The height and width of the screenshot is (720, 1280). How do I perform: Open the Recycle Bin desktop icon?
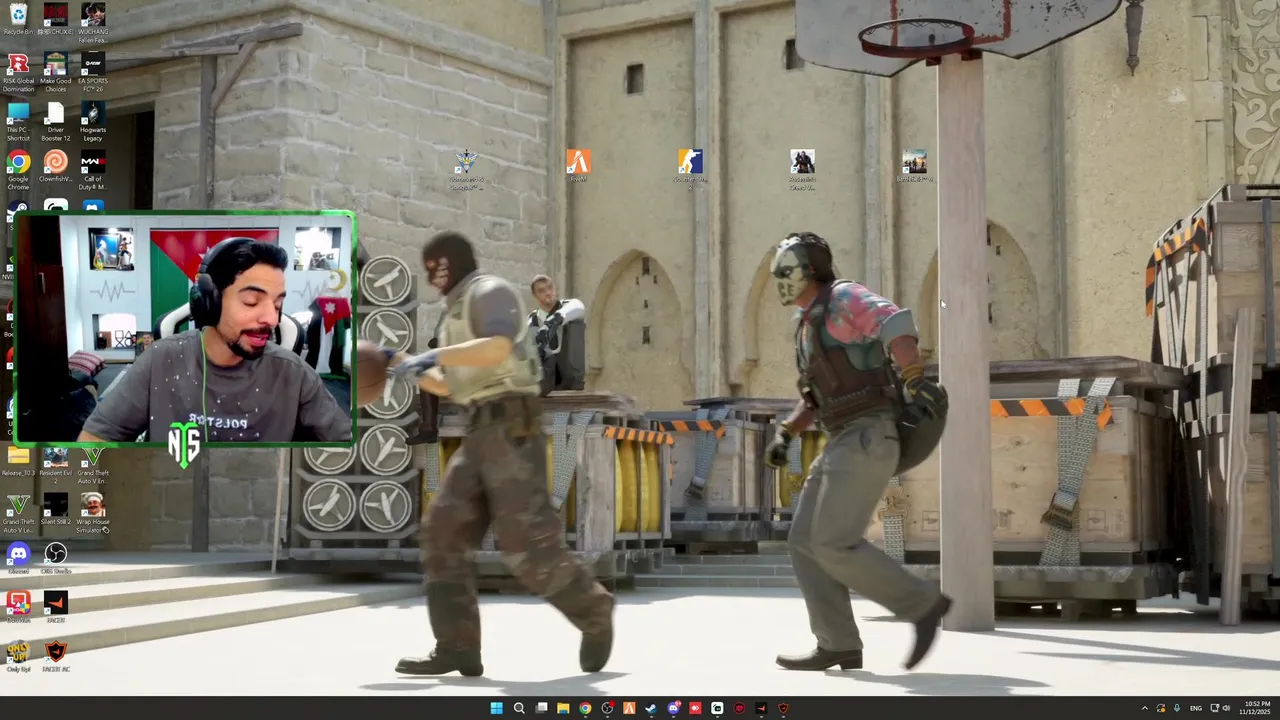click(x=18, y=19)
